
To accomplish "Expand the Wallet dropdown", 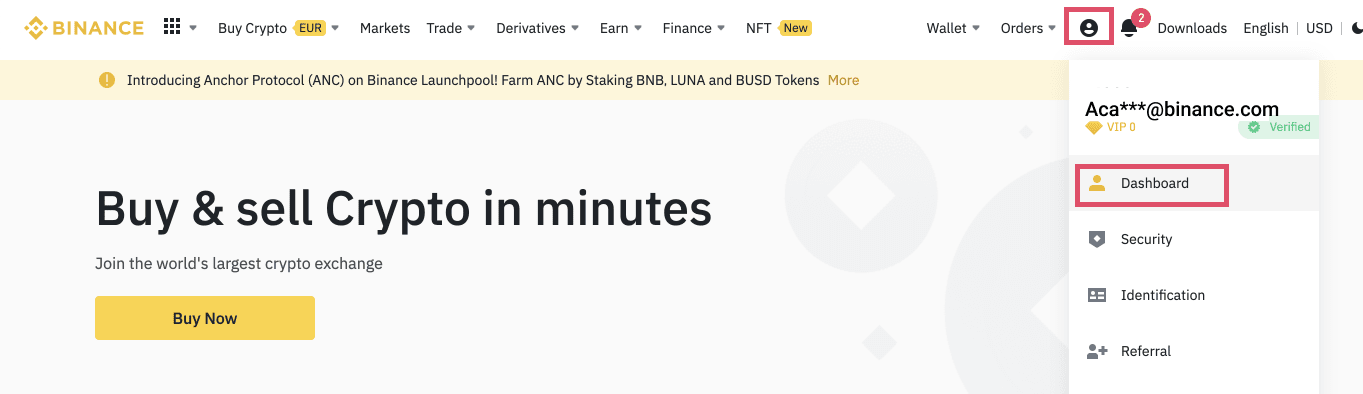I will [953, 28].
